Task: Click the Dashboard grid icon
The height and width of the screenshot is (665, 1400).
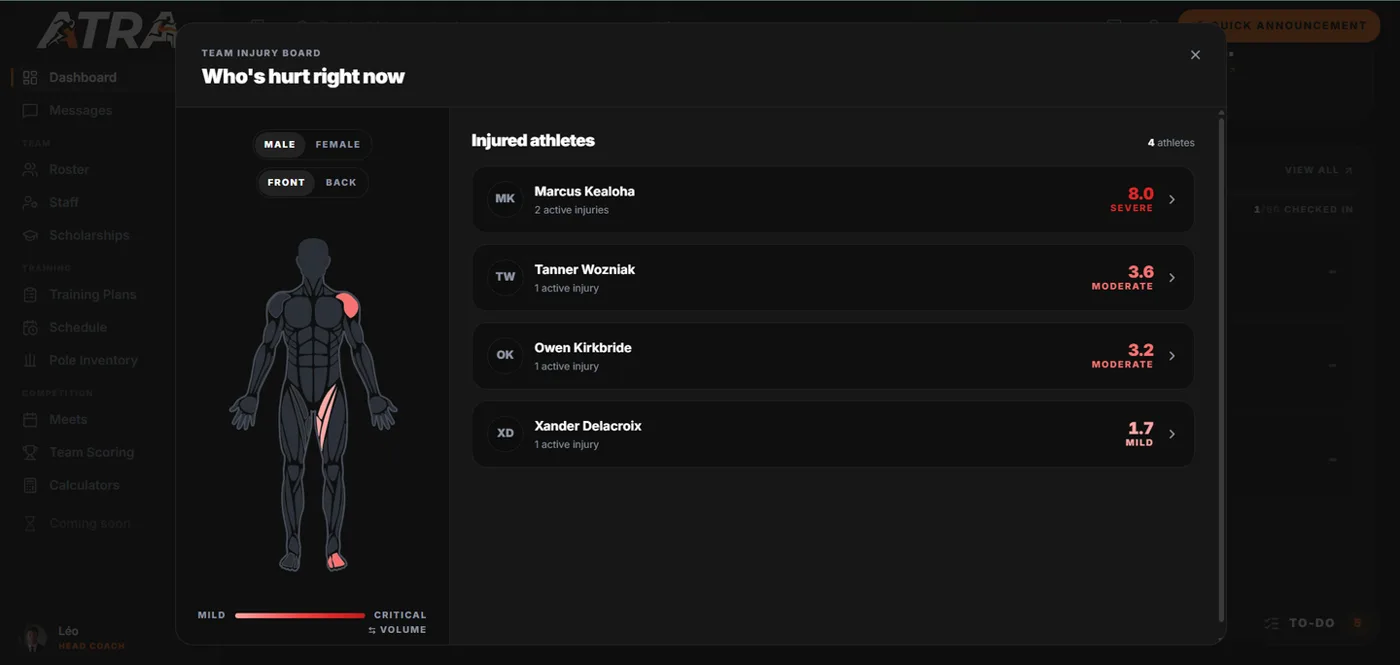Action: coord(30,77)
